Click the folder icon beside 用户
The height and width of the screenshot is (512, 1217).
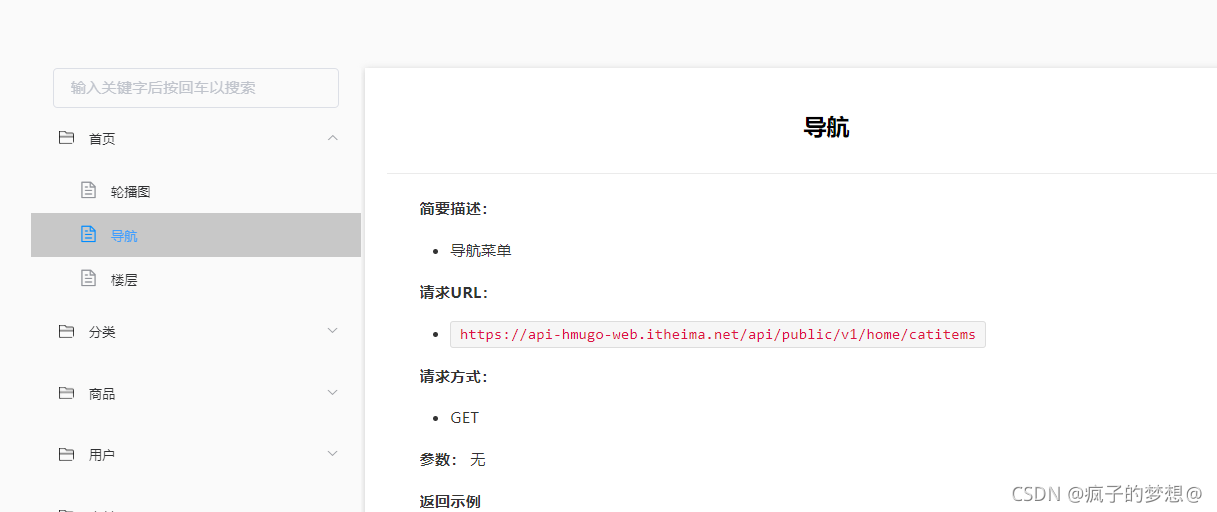click(x=67, y=454)
